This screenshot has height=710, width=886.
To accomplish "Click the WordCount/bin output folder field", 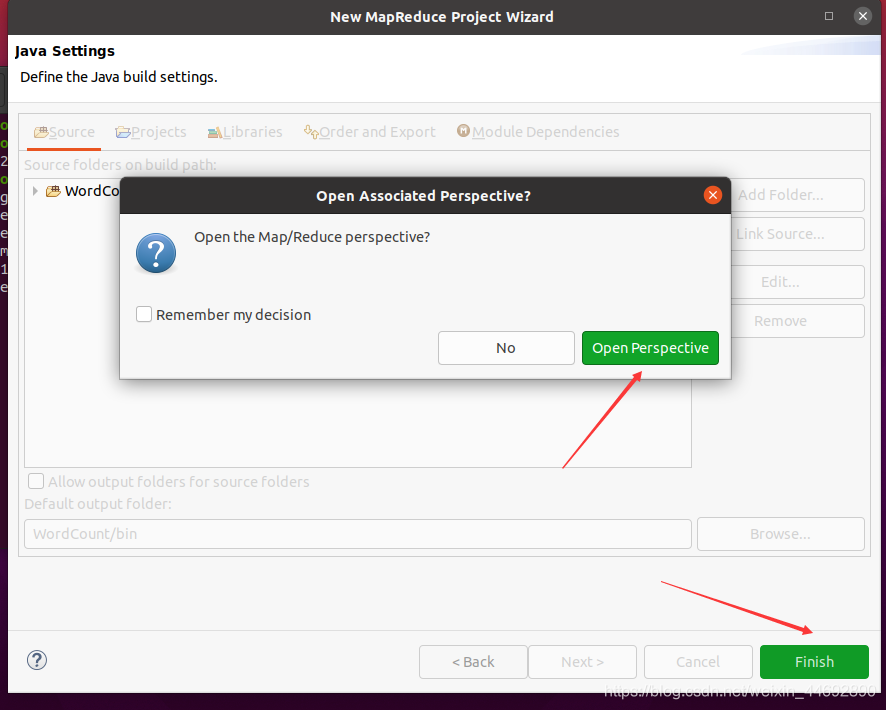I will pos(357,533).
